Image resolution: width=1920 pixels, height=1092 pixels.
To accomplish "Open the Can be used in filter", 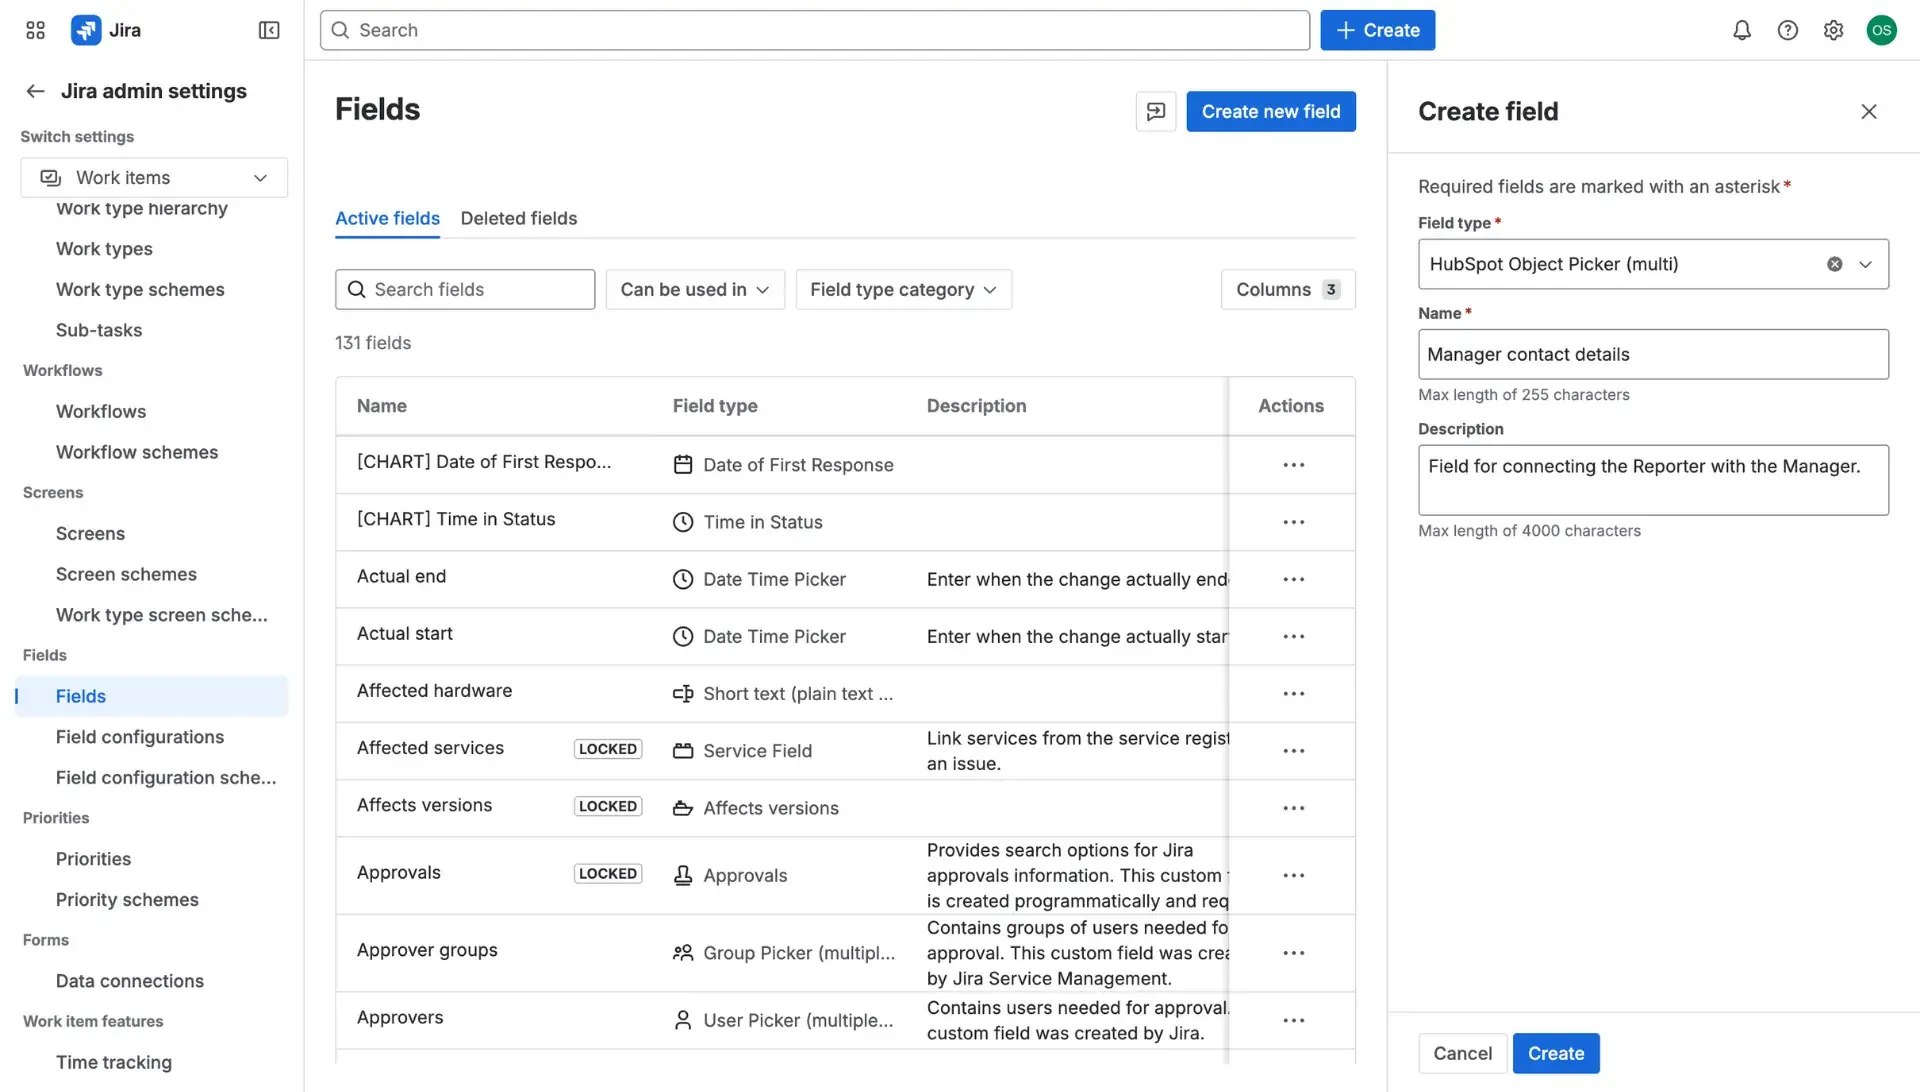I will point(694,289).
